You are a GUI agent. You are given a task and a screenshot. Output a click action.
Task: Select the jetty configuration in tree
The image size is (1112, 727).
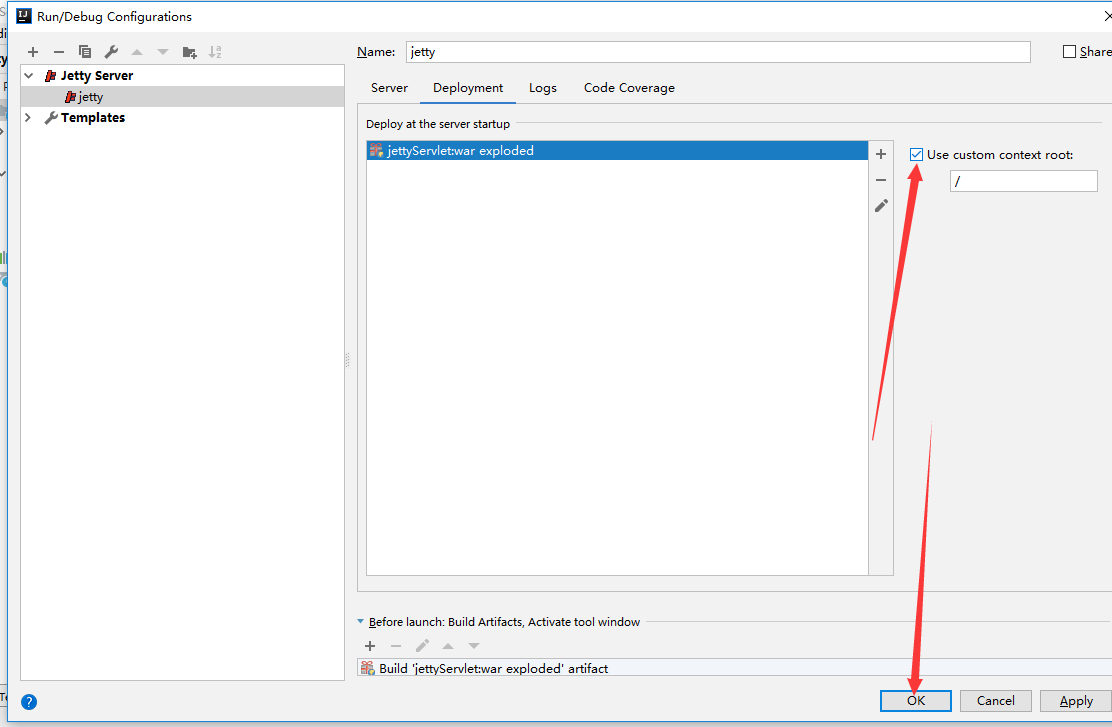[182, 96]
